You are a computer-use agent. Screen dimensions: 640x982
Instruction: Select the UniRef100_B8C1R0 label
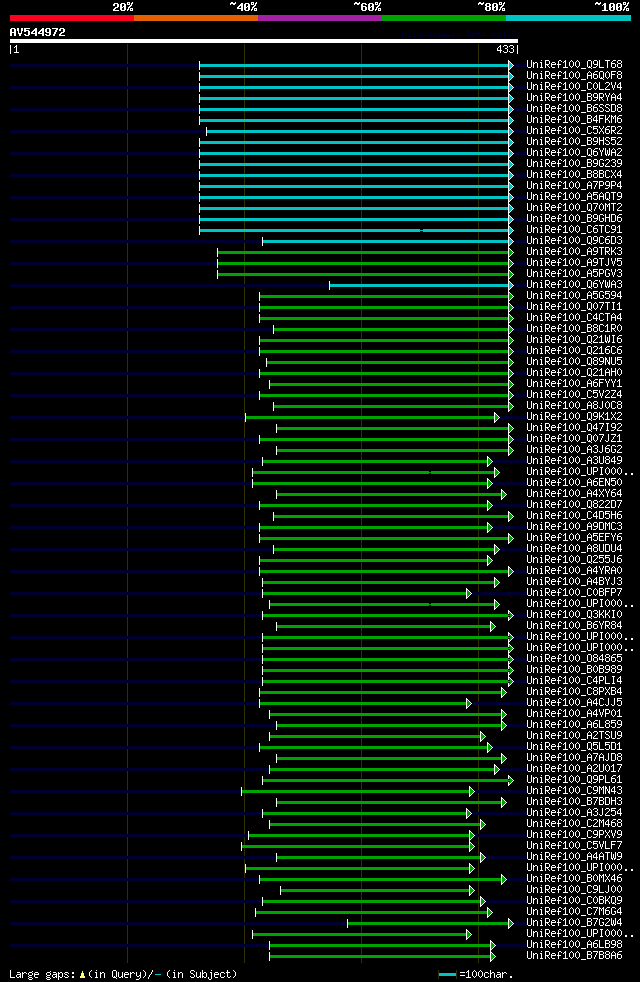pos(574,329)
